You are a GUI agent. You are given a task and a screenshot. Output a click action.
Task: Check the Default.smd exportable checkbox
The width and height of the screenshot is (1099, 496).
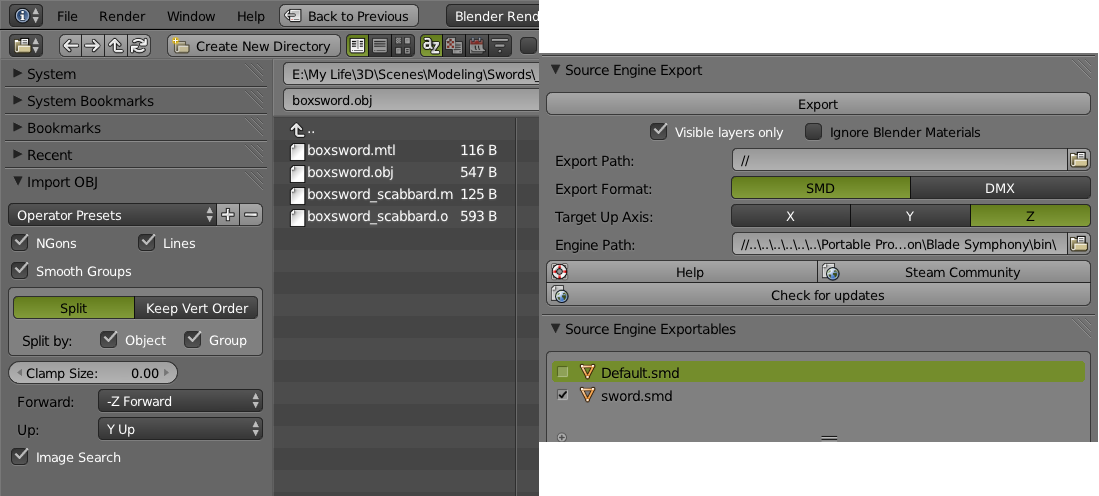pyautogui.click(x=562, y=372)
